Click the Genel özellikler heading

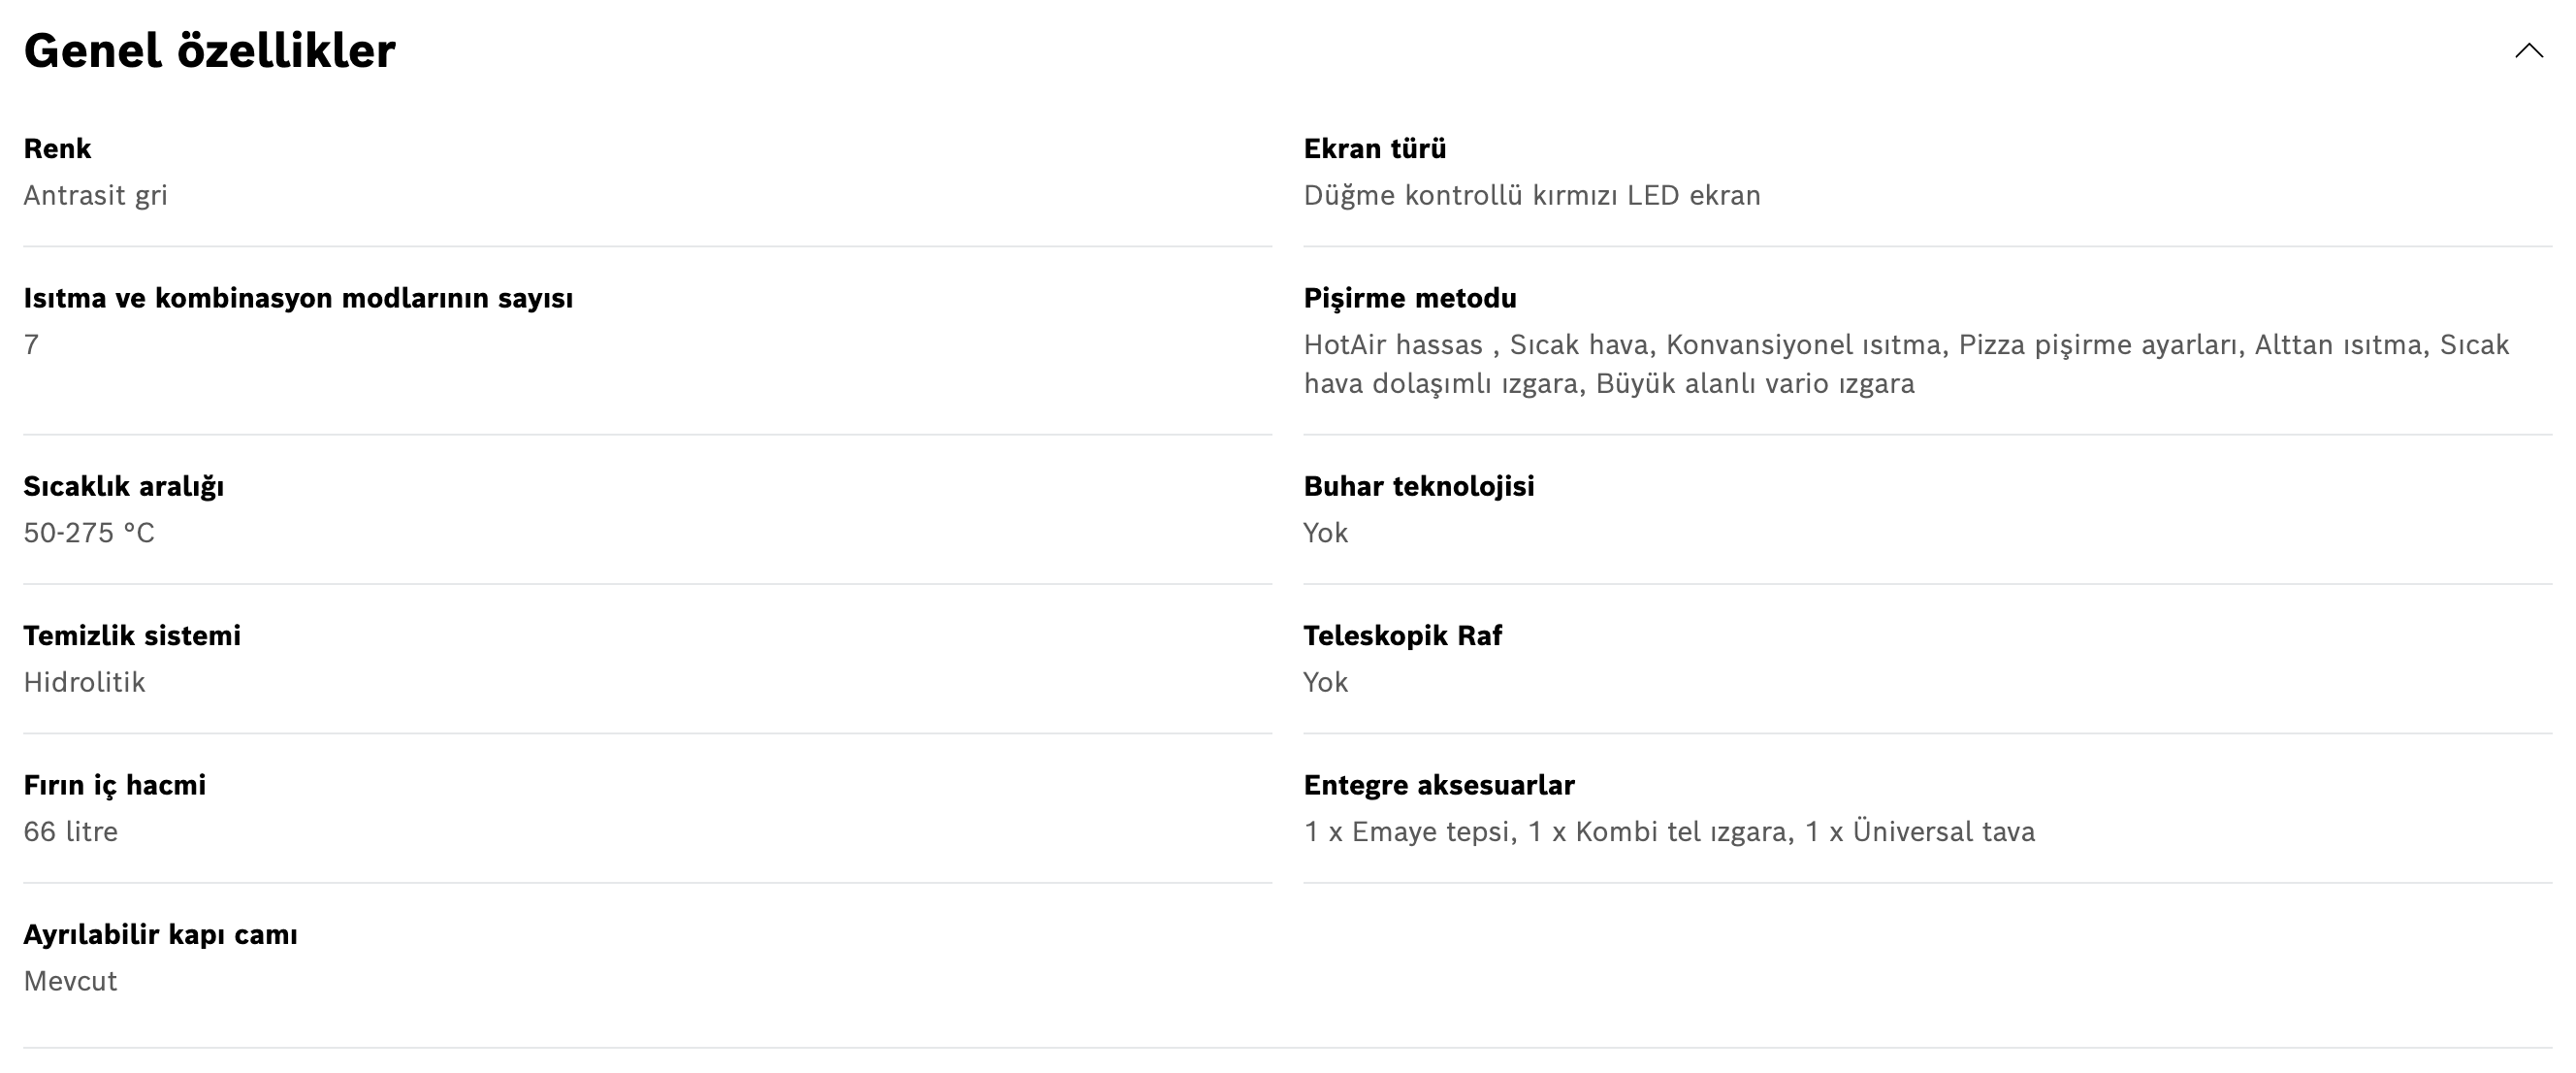tap(209, 51)
